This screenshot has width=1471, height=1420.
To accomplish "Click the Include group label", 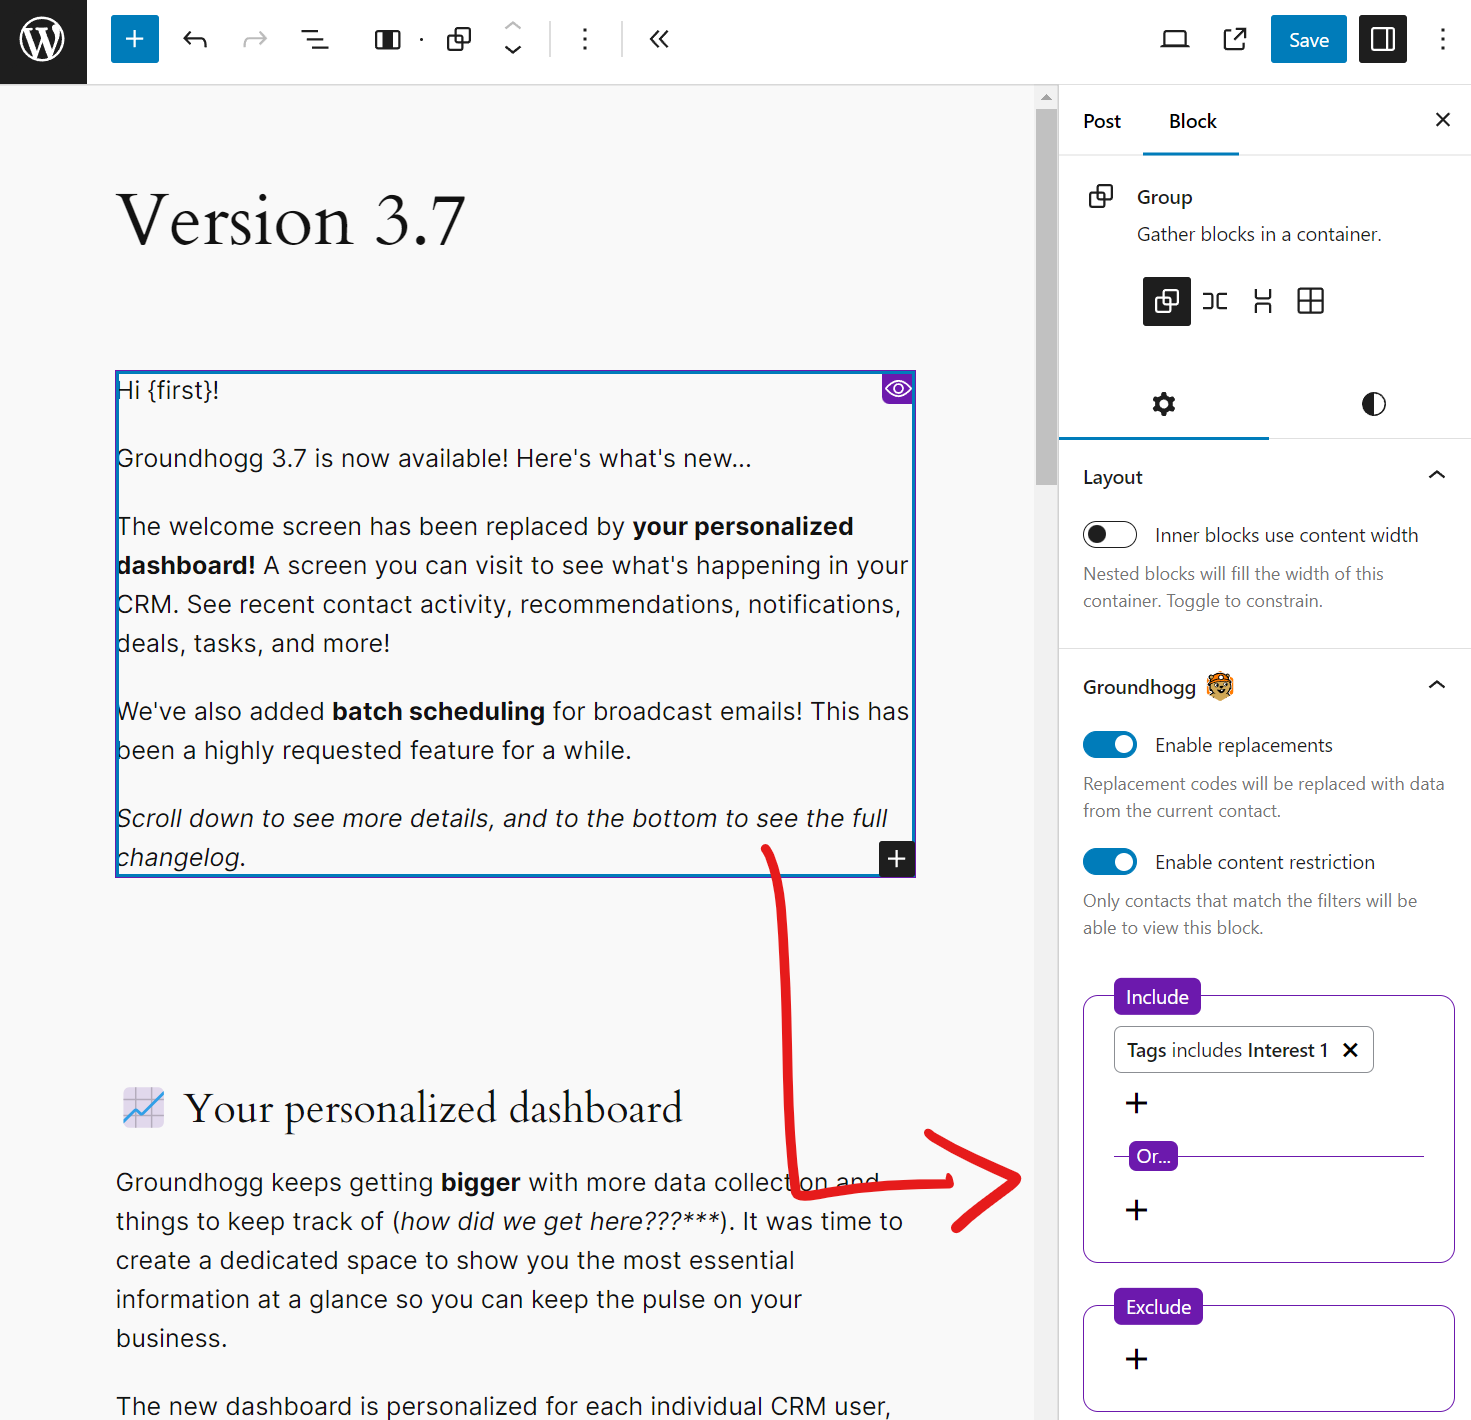I will [1157, 997].
